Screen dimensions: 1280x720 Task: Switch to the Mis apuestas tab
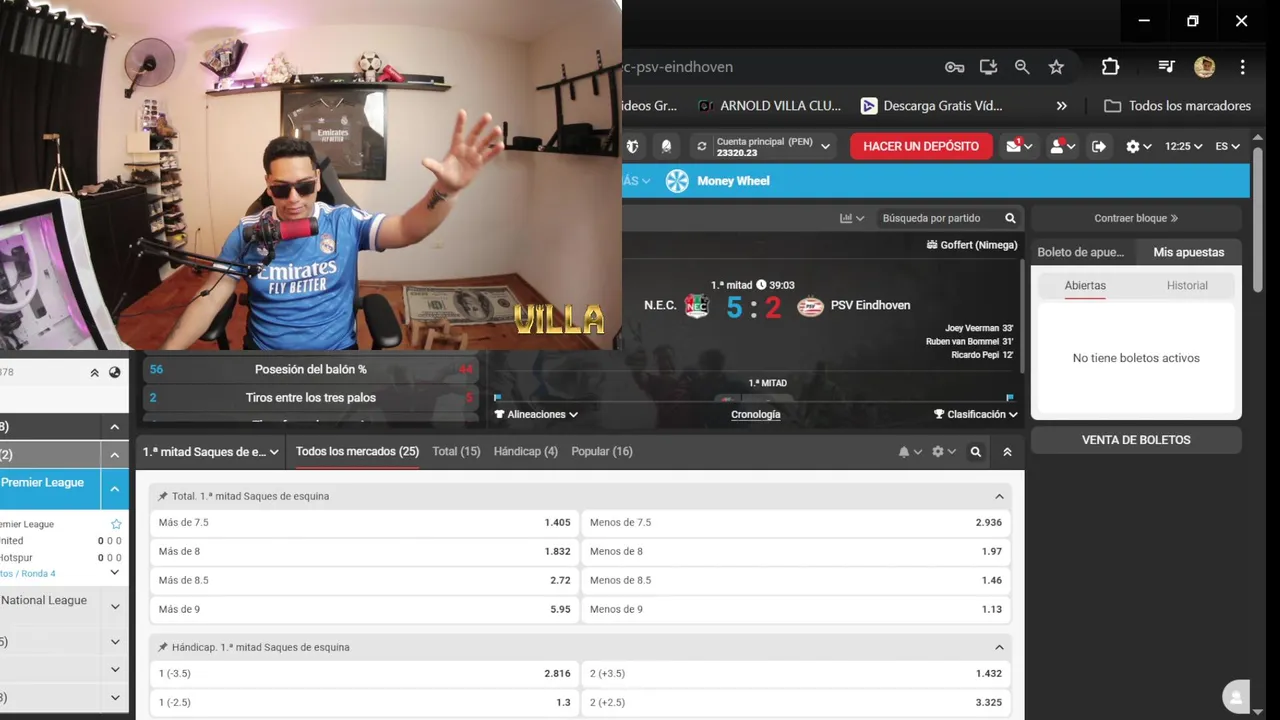click(x=1188, y=252)
